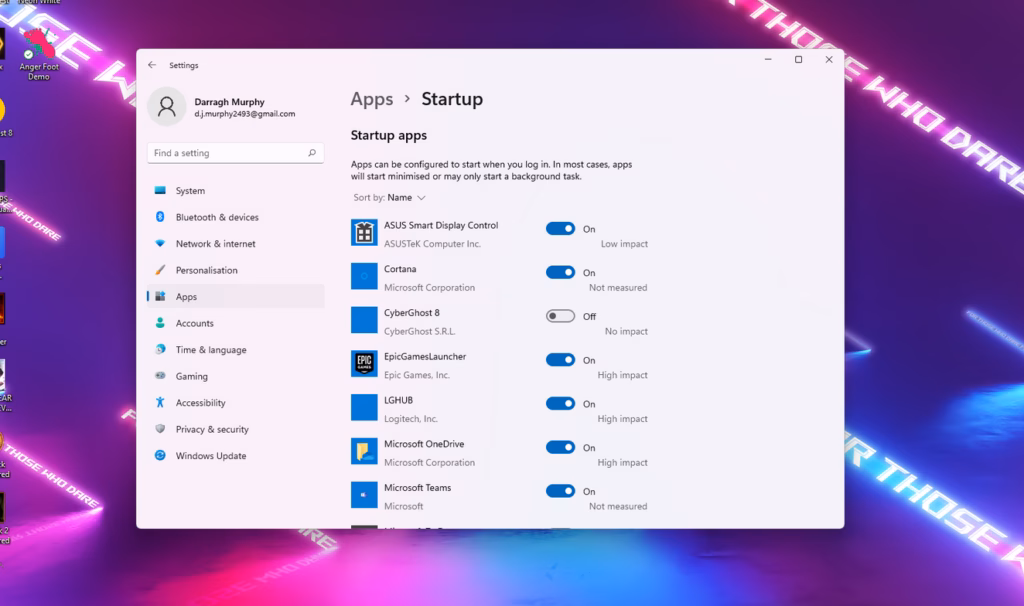
Task: Disable Cortana startup toggle
Action: tap(560, 272)
